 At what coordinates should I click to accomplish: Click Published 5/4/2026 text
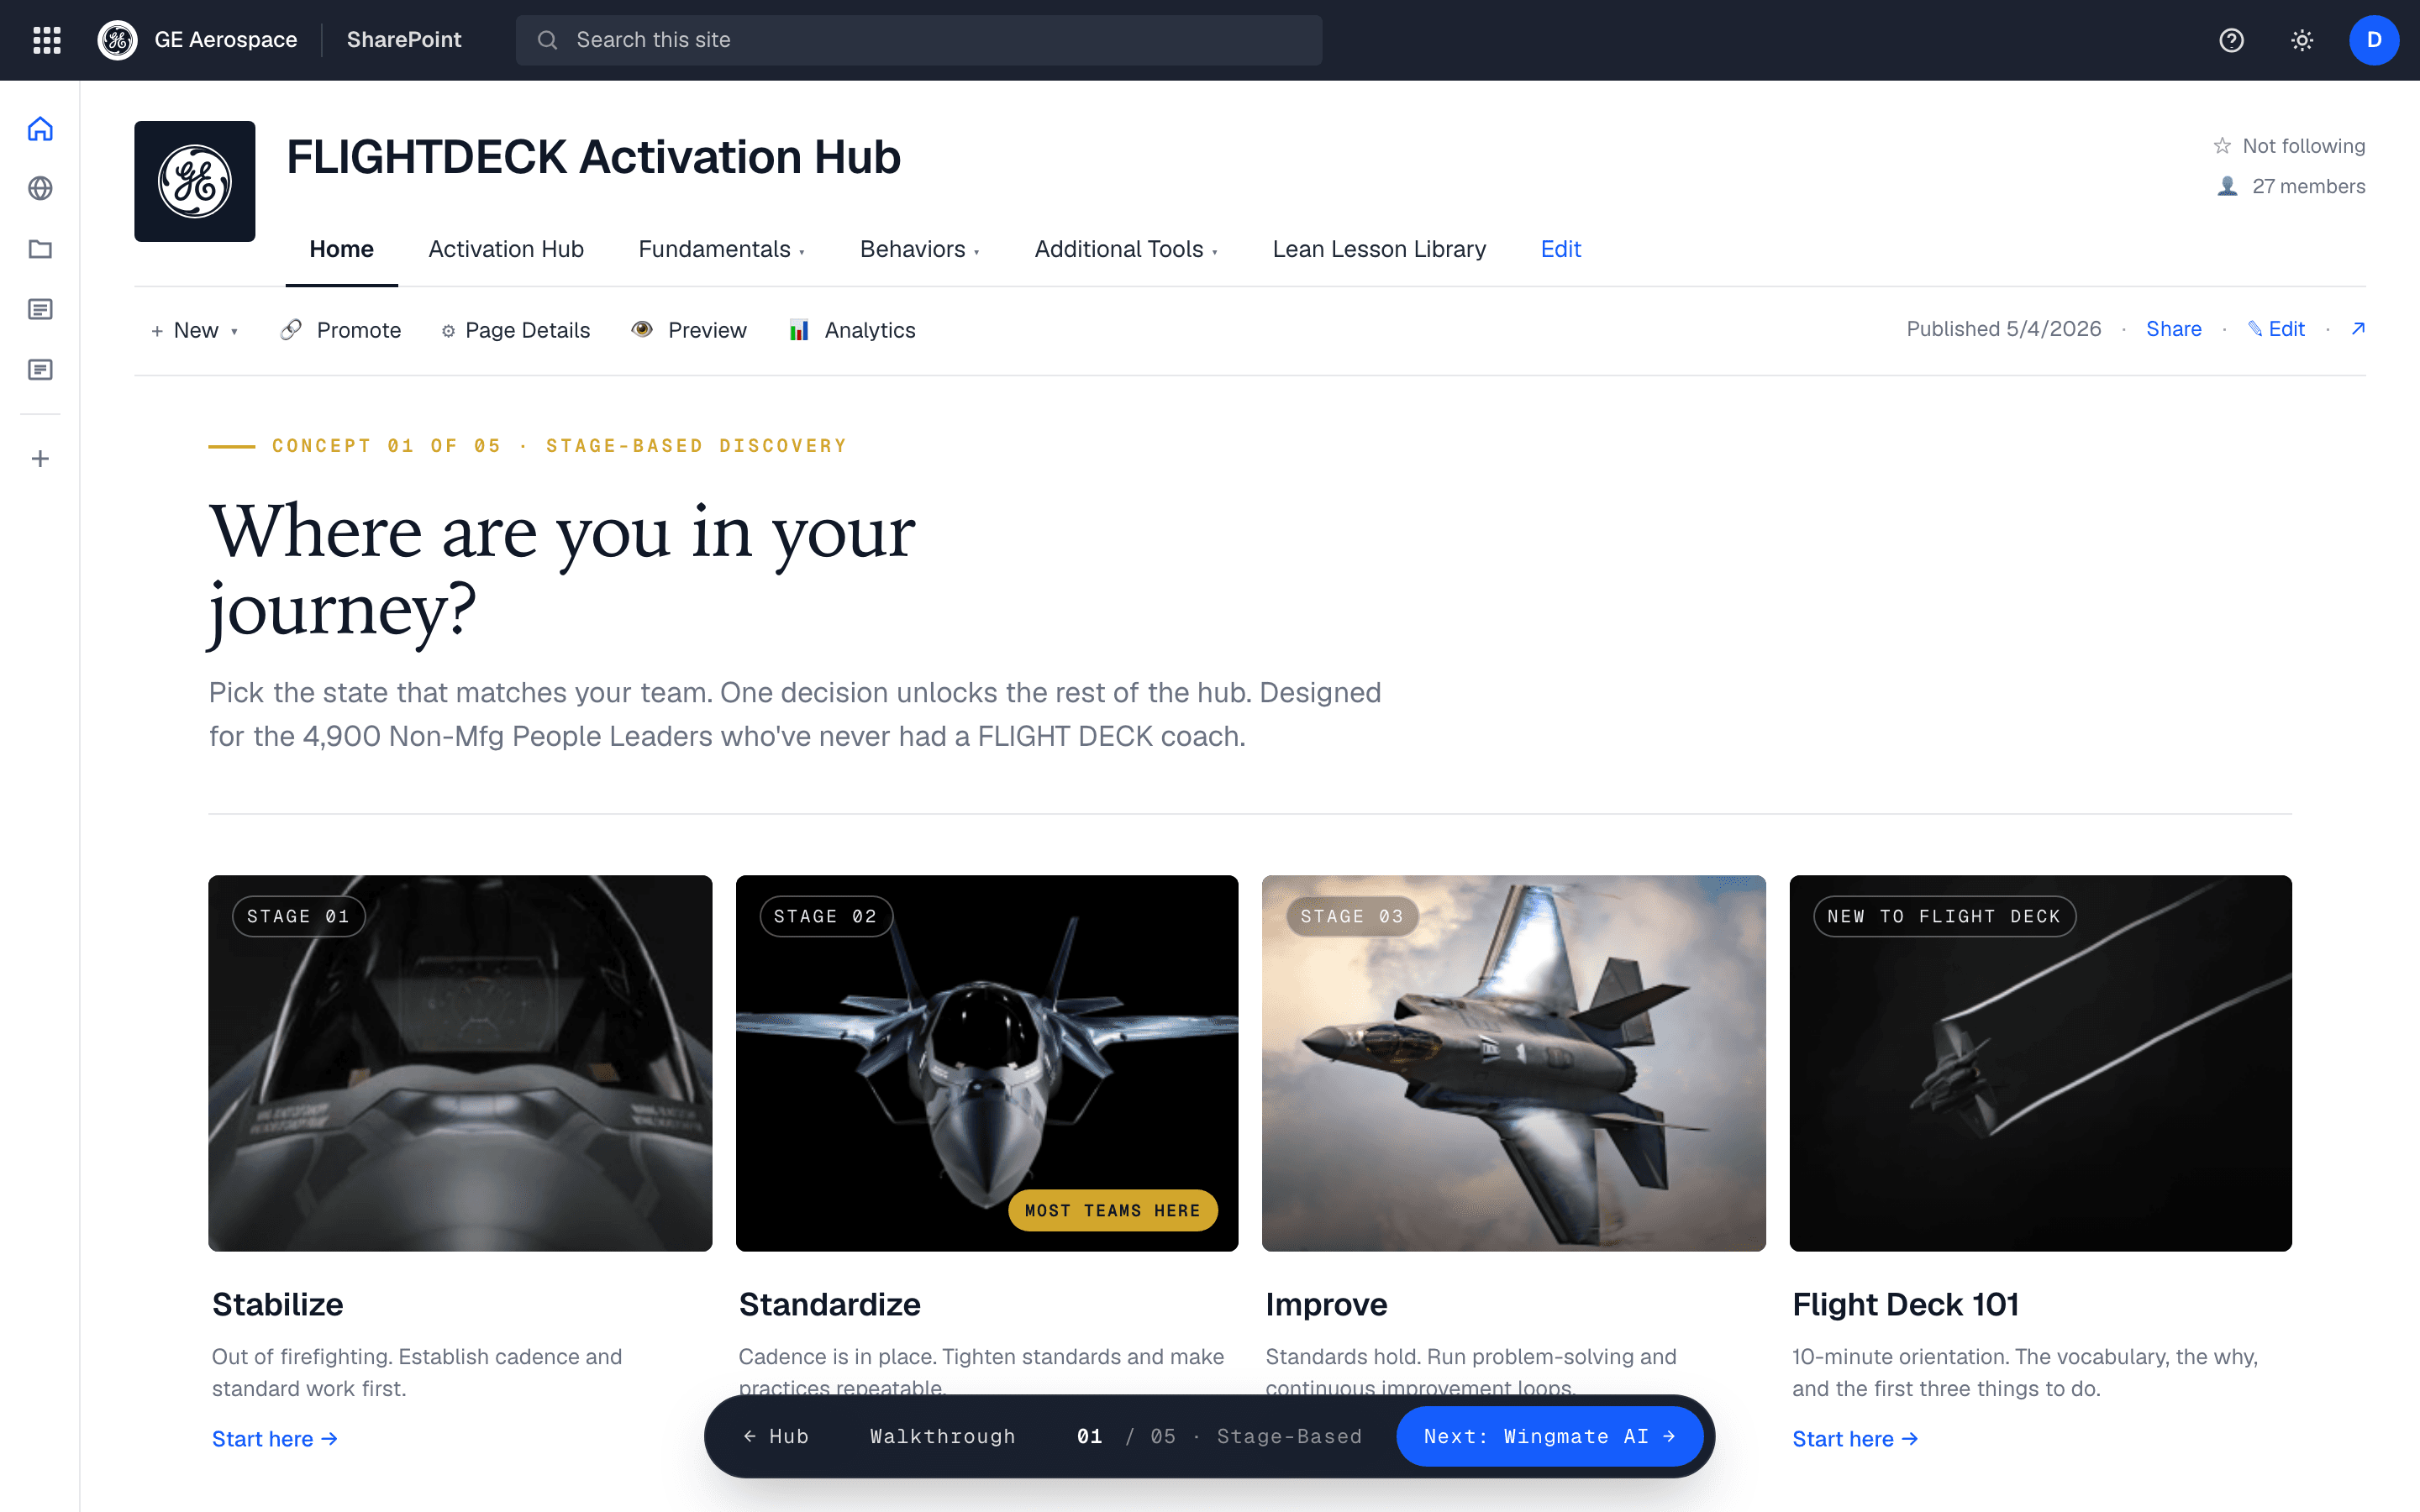coord(2003,329)
